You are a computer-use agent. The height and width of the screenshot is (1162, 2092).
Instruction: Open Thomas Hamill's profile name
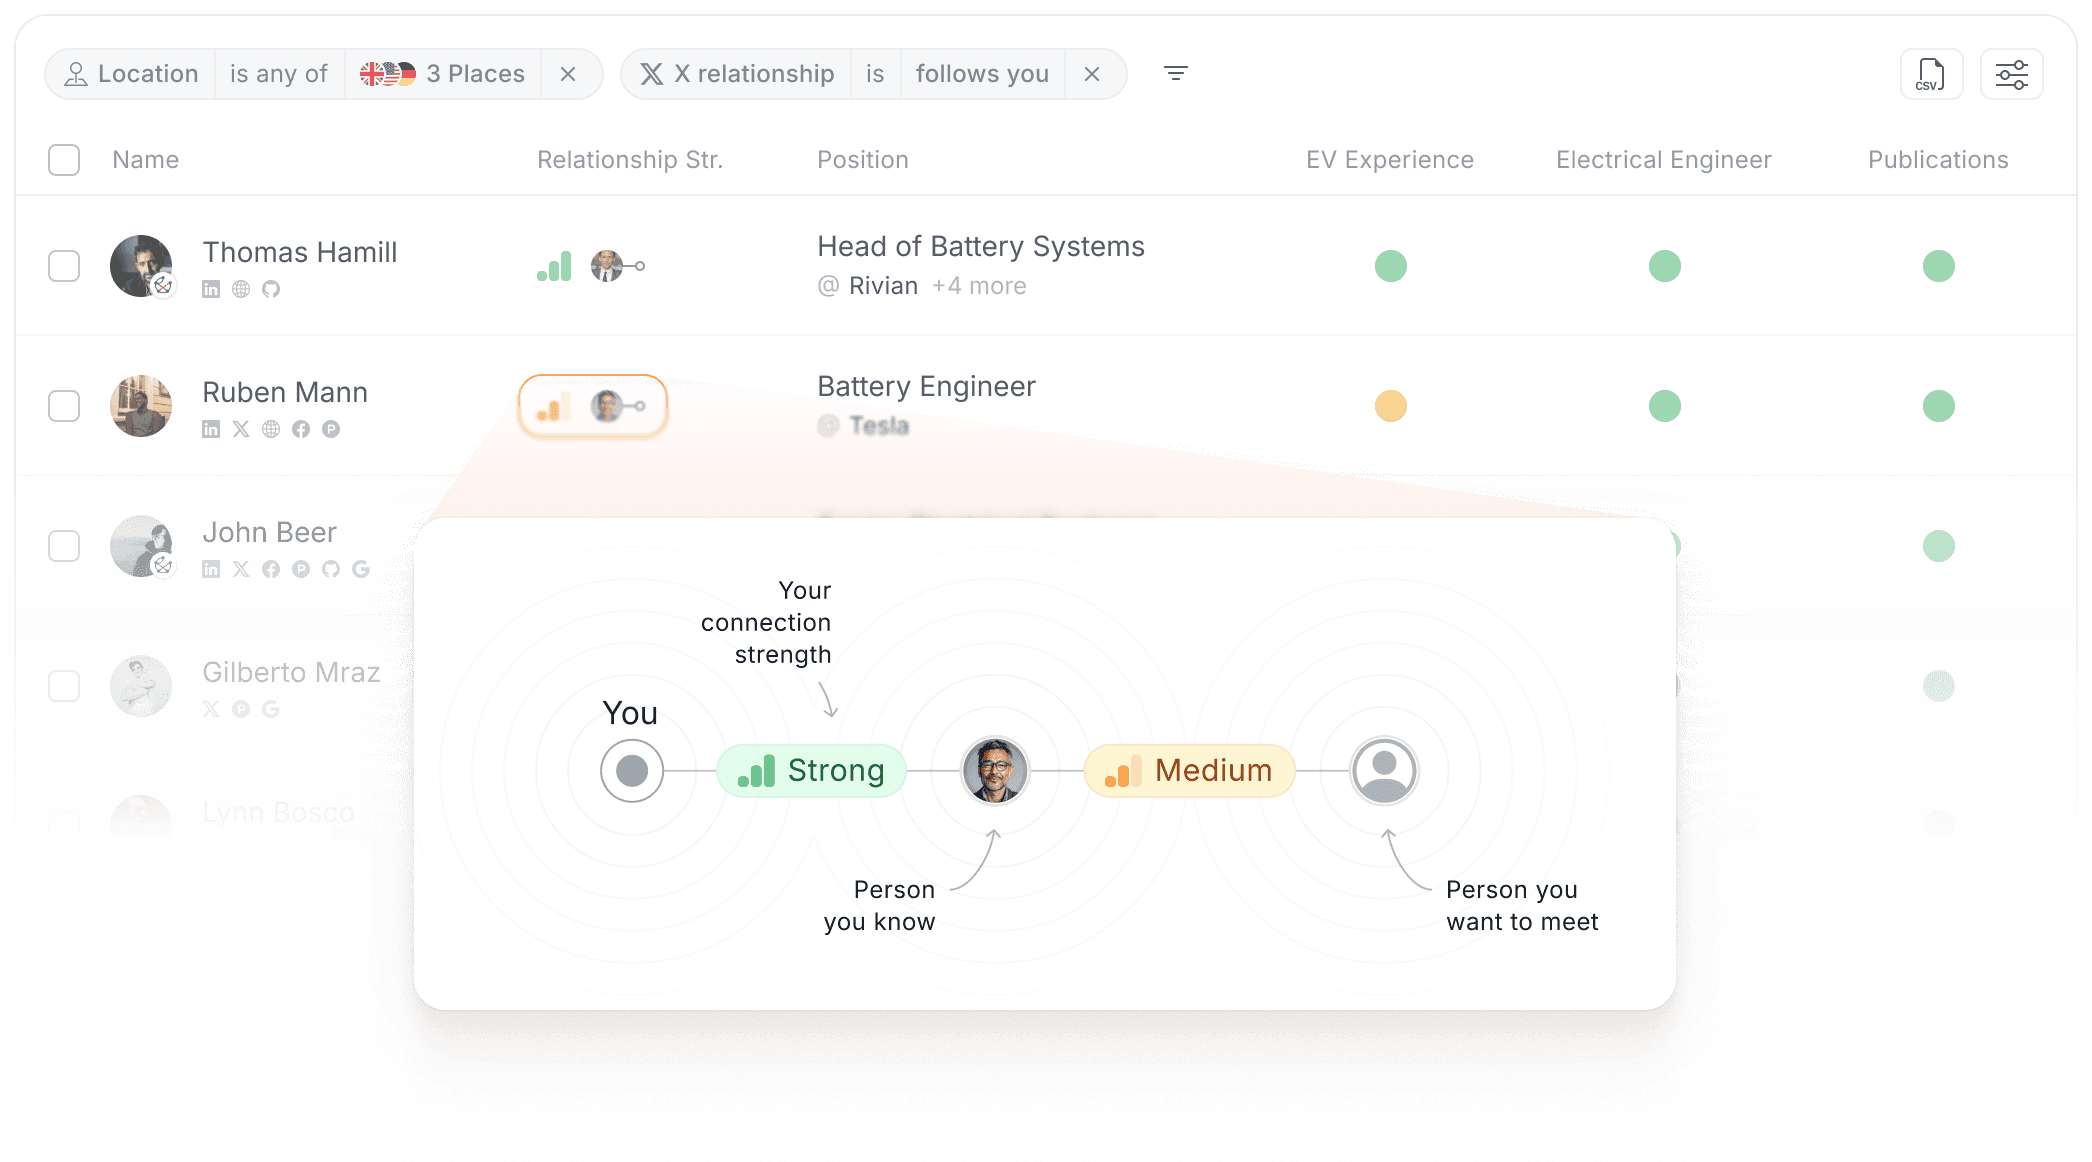pos(300,252)
